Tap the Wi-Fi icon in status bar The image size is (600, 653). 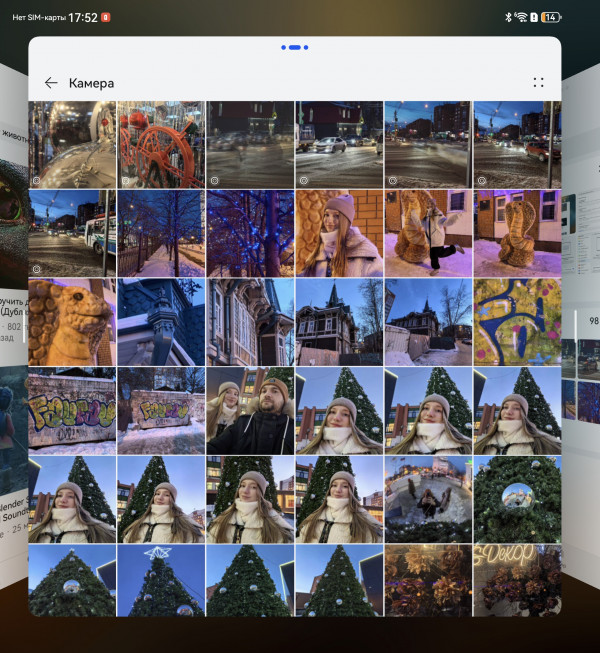(520, 17)
